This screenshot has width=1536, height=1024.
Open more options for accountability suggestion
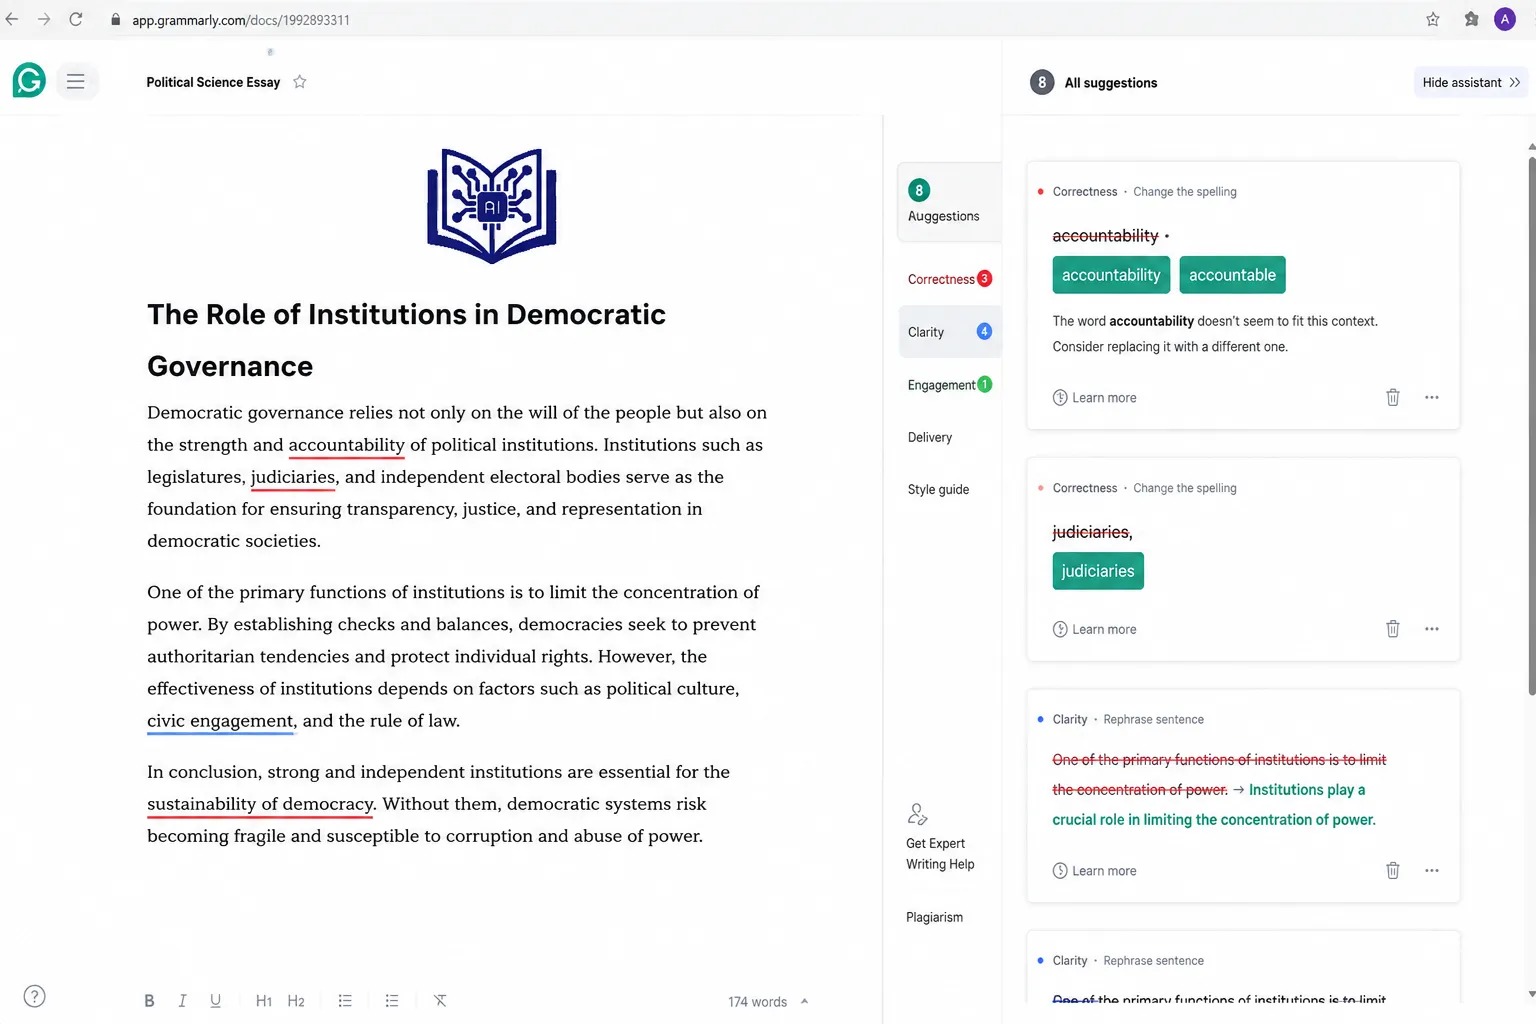pyautogui.click(x=1432, y=397)
